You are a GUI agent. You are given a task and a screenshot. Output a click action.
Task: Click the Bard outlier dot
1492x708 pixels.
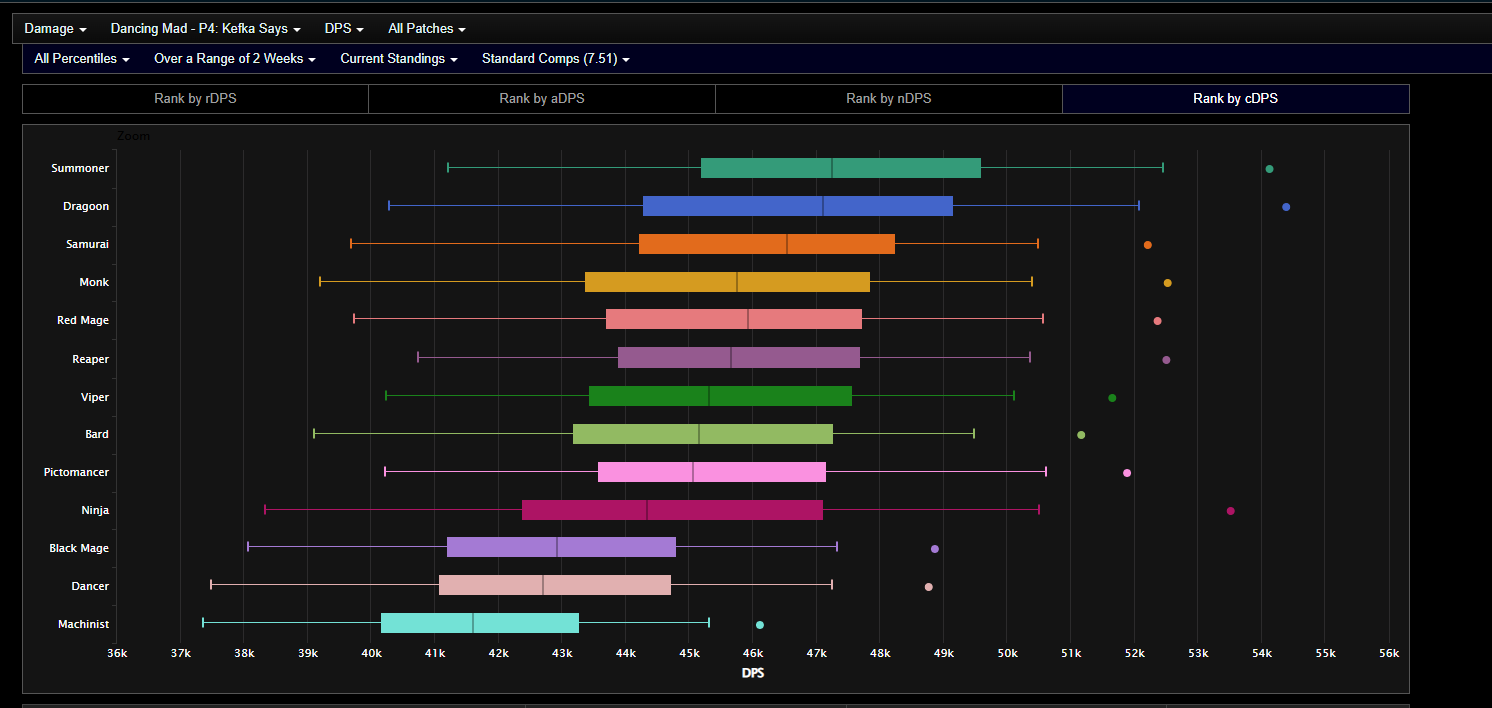coord(1081,435)
